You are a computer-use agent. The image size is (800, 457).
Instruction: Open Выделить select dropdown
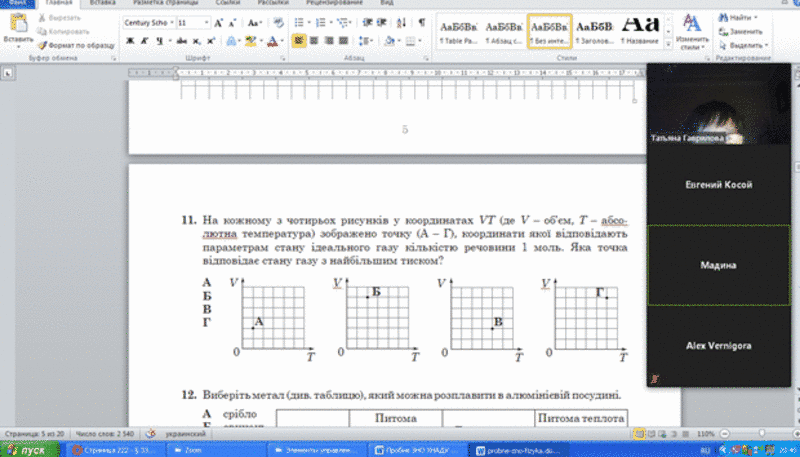tap(743, 45)
